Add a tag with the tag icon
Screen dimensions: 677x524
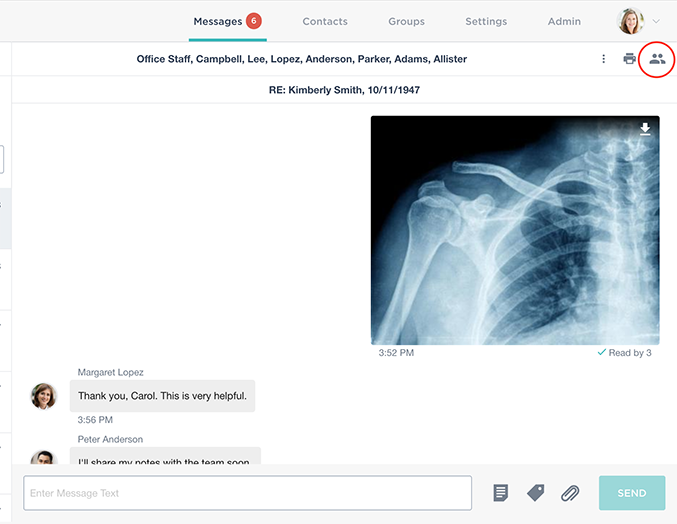tap(535, 493)
